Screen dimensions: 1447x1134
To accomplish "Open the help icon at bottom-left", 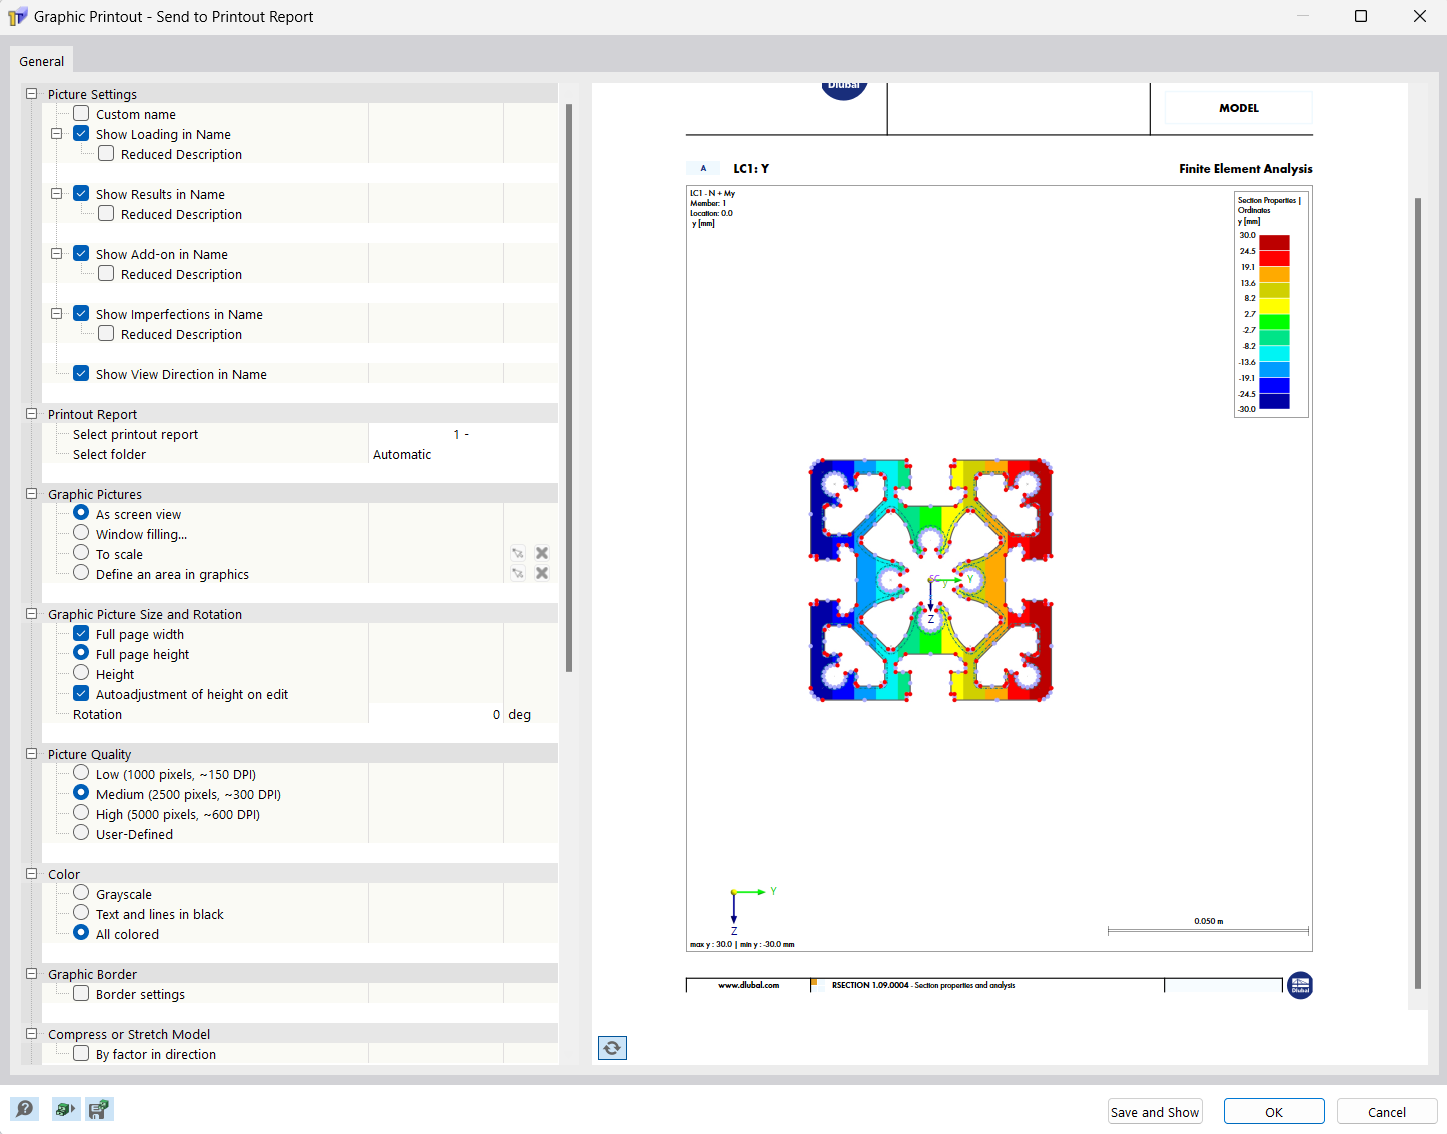I will click(25, 1108).
